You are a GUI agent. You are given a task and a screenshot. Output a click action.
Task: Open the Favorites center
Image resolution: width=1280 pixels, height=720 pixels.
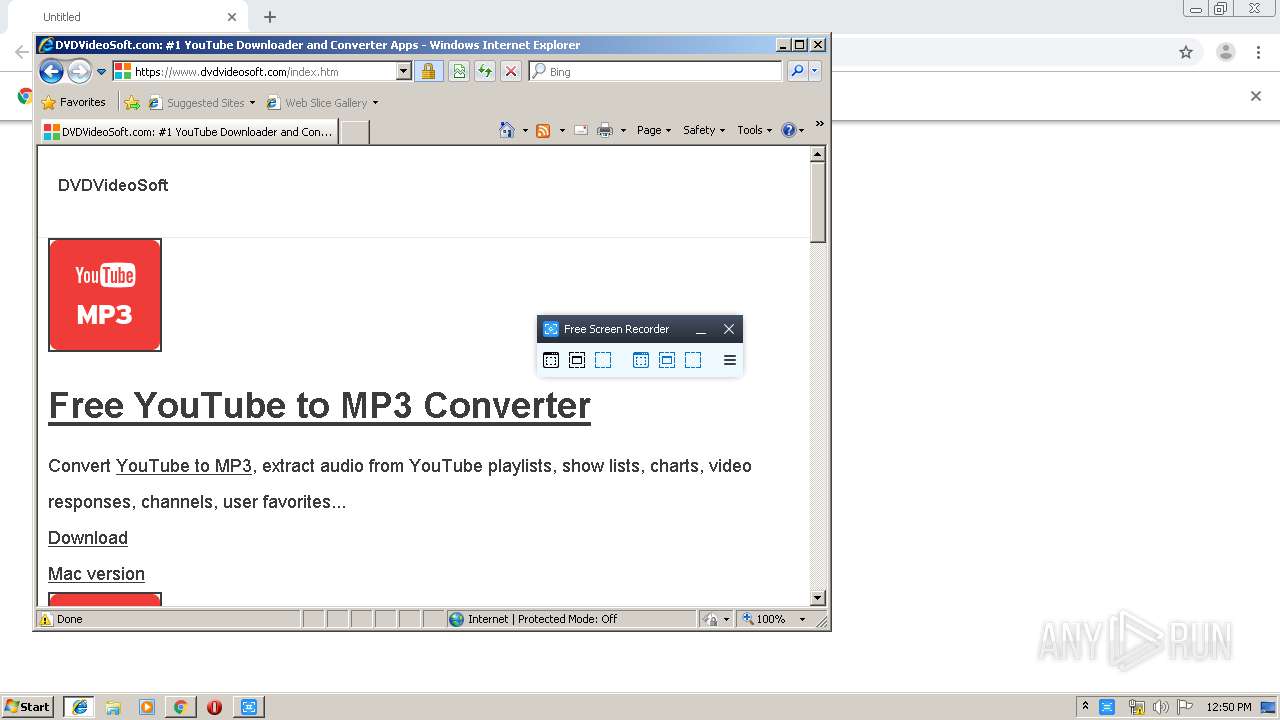click(73, 102)
